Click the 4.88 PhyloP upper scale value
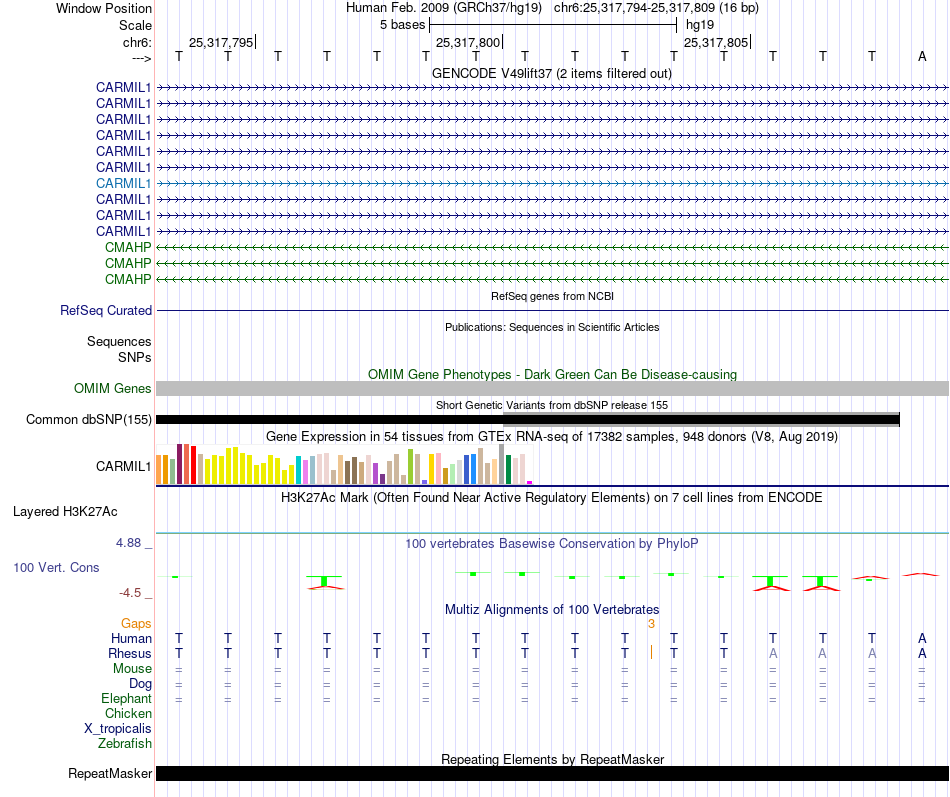Viewport: 950px width, 797px height. (128, 542)
